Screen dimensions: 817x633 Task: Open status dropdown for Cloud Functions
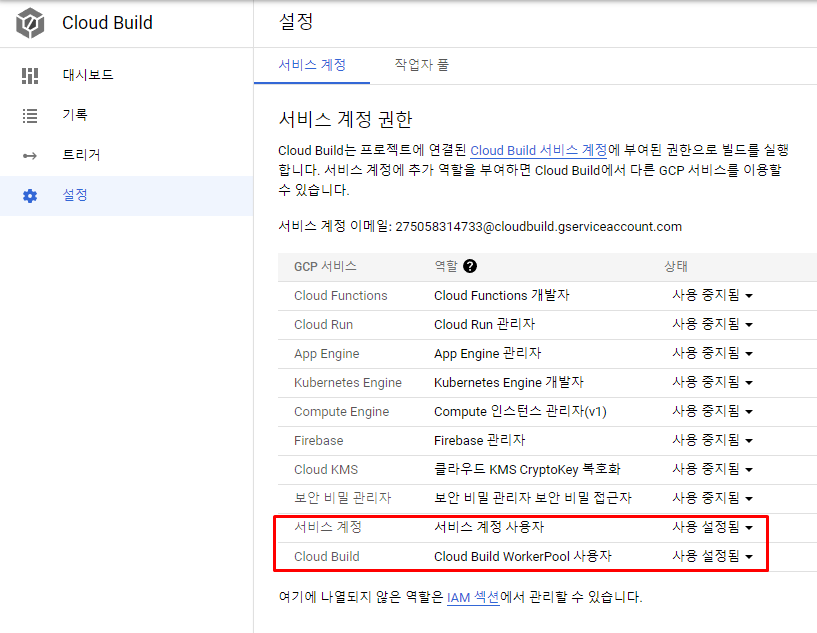coord(712,295)
